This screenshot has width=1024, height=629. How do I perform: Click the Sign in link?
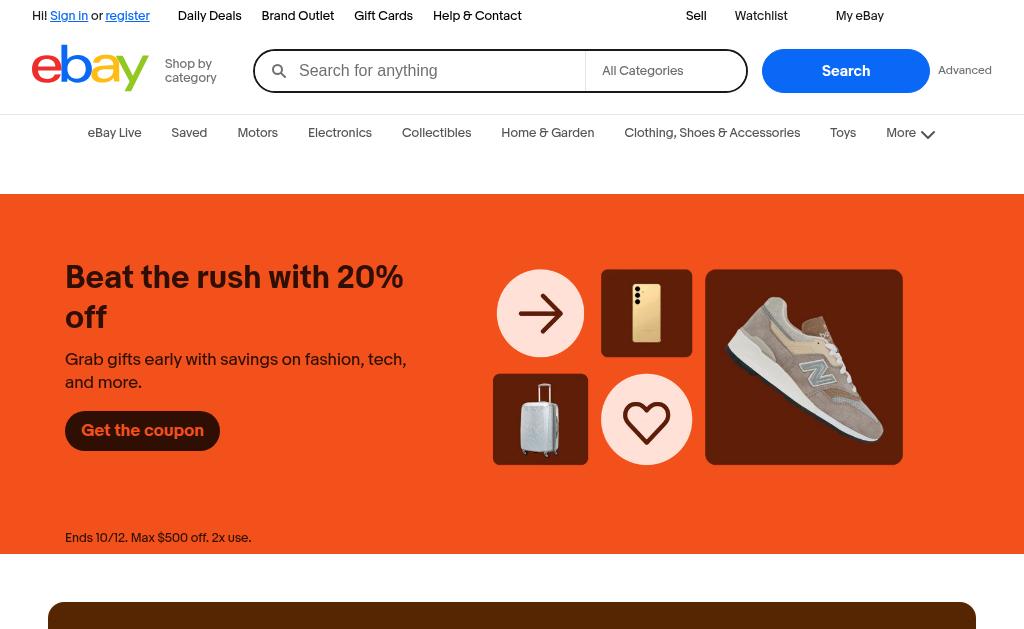tap(69, 16)
